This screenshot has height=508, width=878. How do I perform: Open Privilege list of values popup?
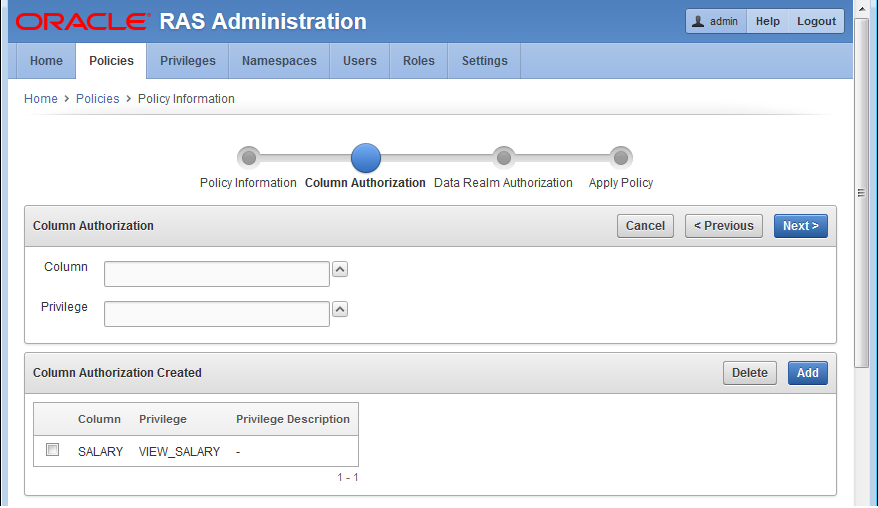coord(340,310)
